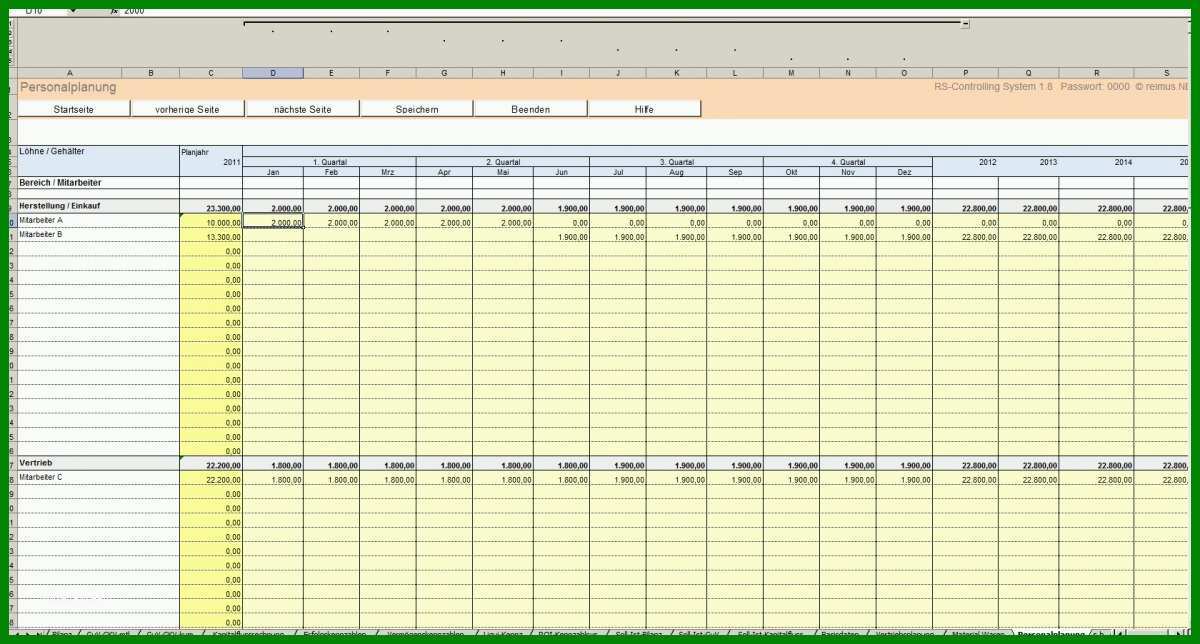Click the Jan month header
Image resolution: width=1200 pixels, height=644 pixels.
tap(273, 172)
